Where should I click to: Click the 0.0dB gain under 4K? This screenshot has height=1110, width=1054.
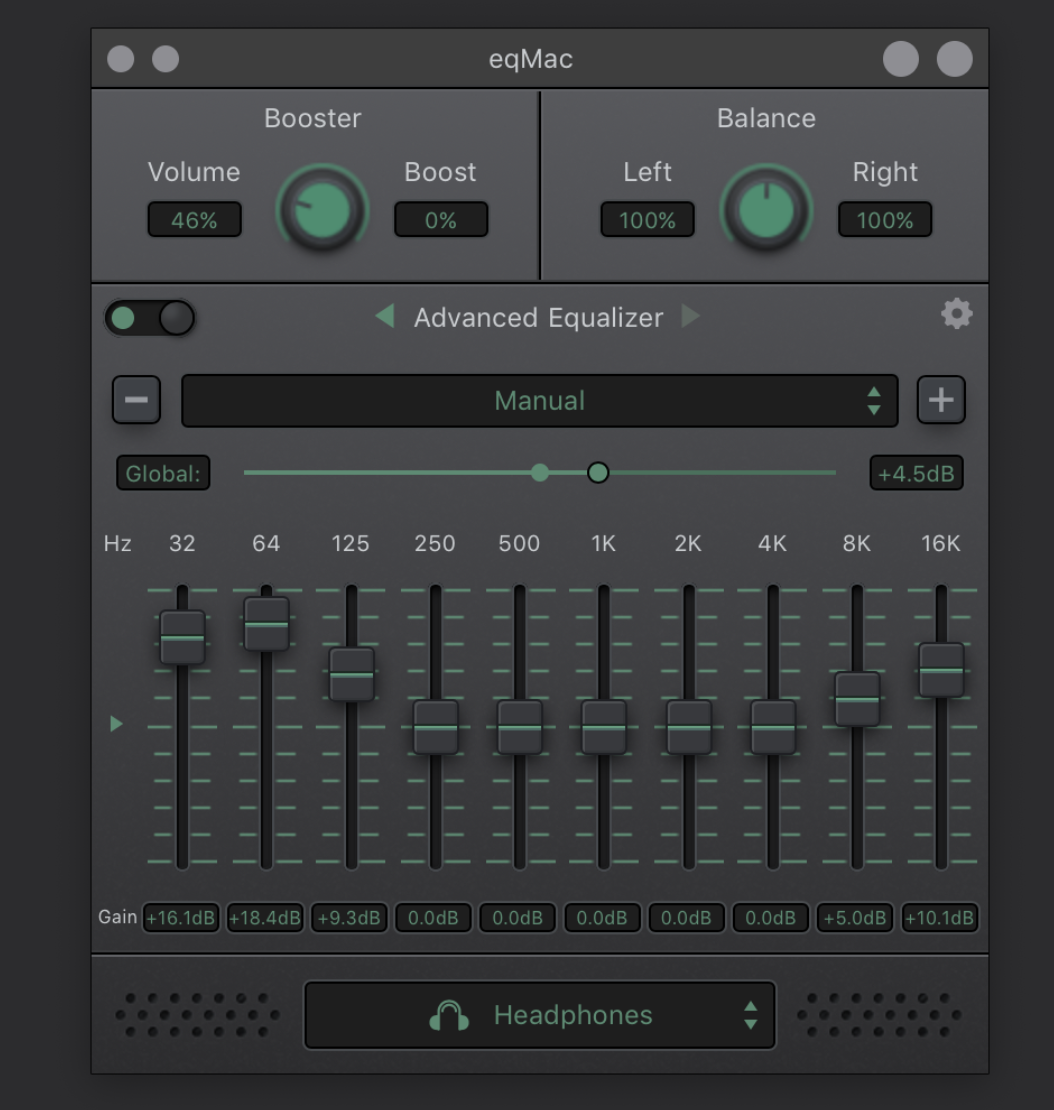pos(770,918)
